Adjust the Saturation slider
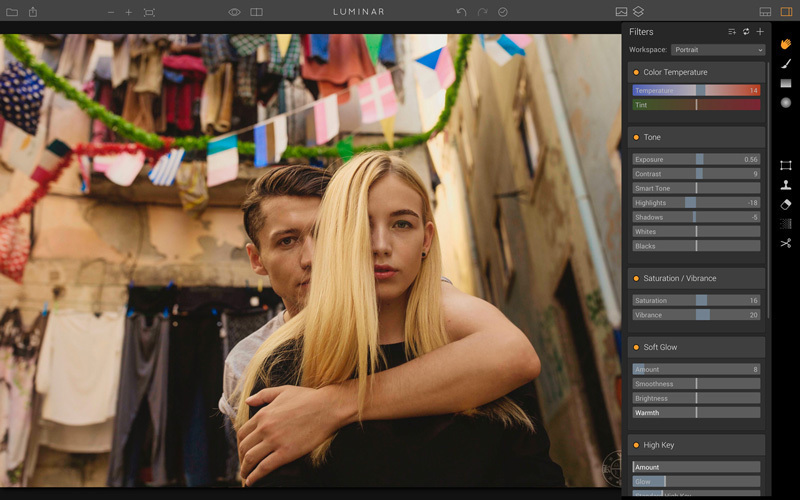This screenshot has height=500, width=800. coord(696,301)
